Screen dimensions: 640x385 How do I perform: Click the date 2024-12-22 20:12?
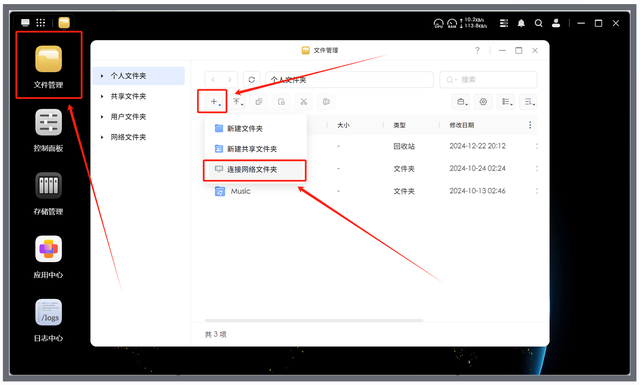[x=478, y=146]
